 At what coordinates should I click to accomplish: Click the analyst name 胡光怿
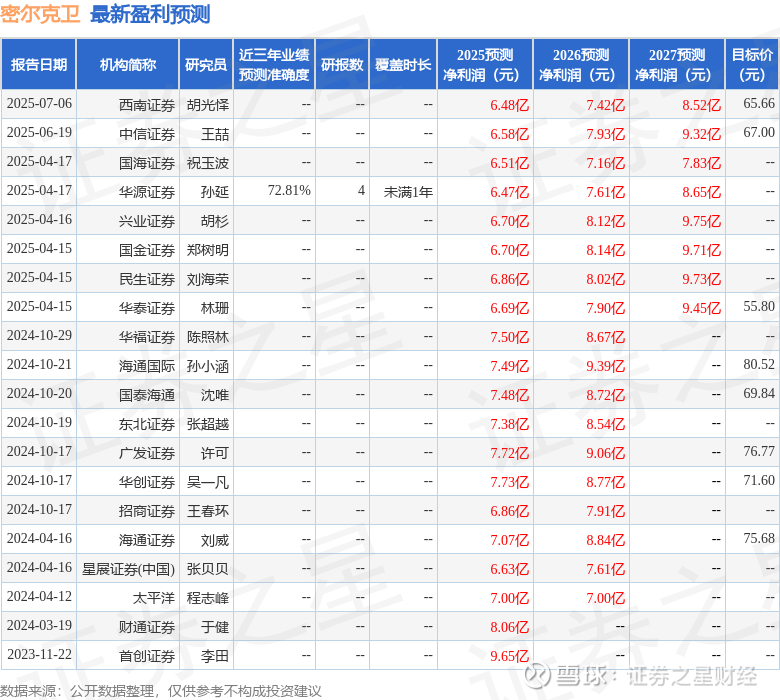point(208,105)
